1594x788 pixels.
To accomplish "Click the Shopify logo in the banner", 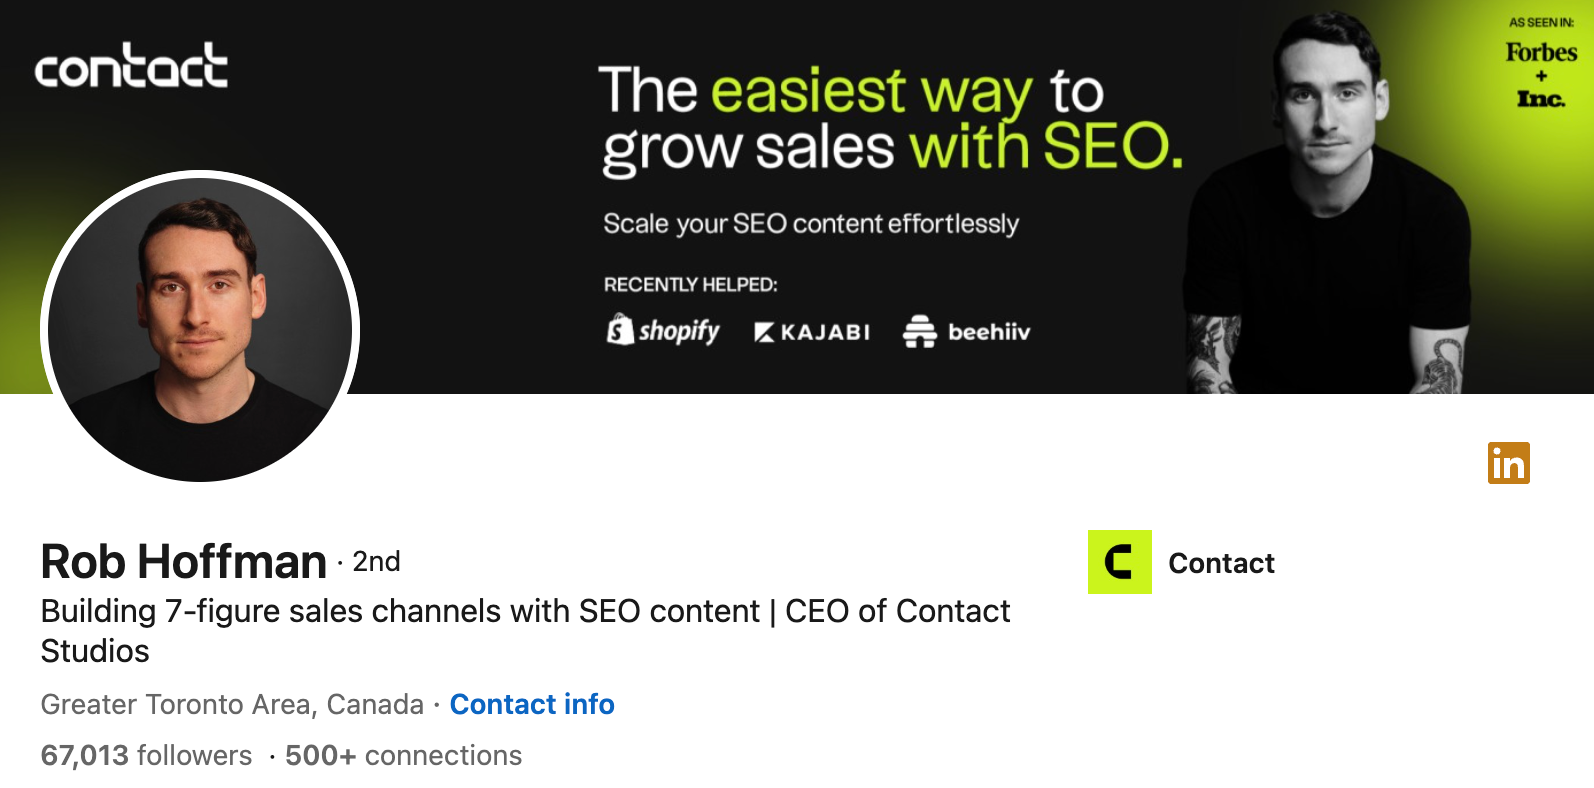I will coord(663,330).
